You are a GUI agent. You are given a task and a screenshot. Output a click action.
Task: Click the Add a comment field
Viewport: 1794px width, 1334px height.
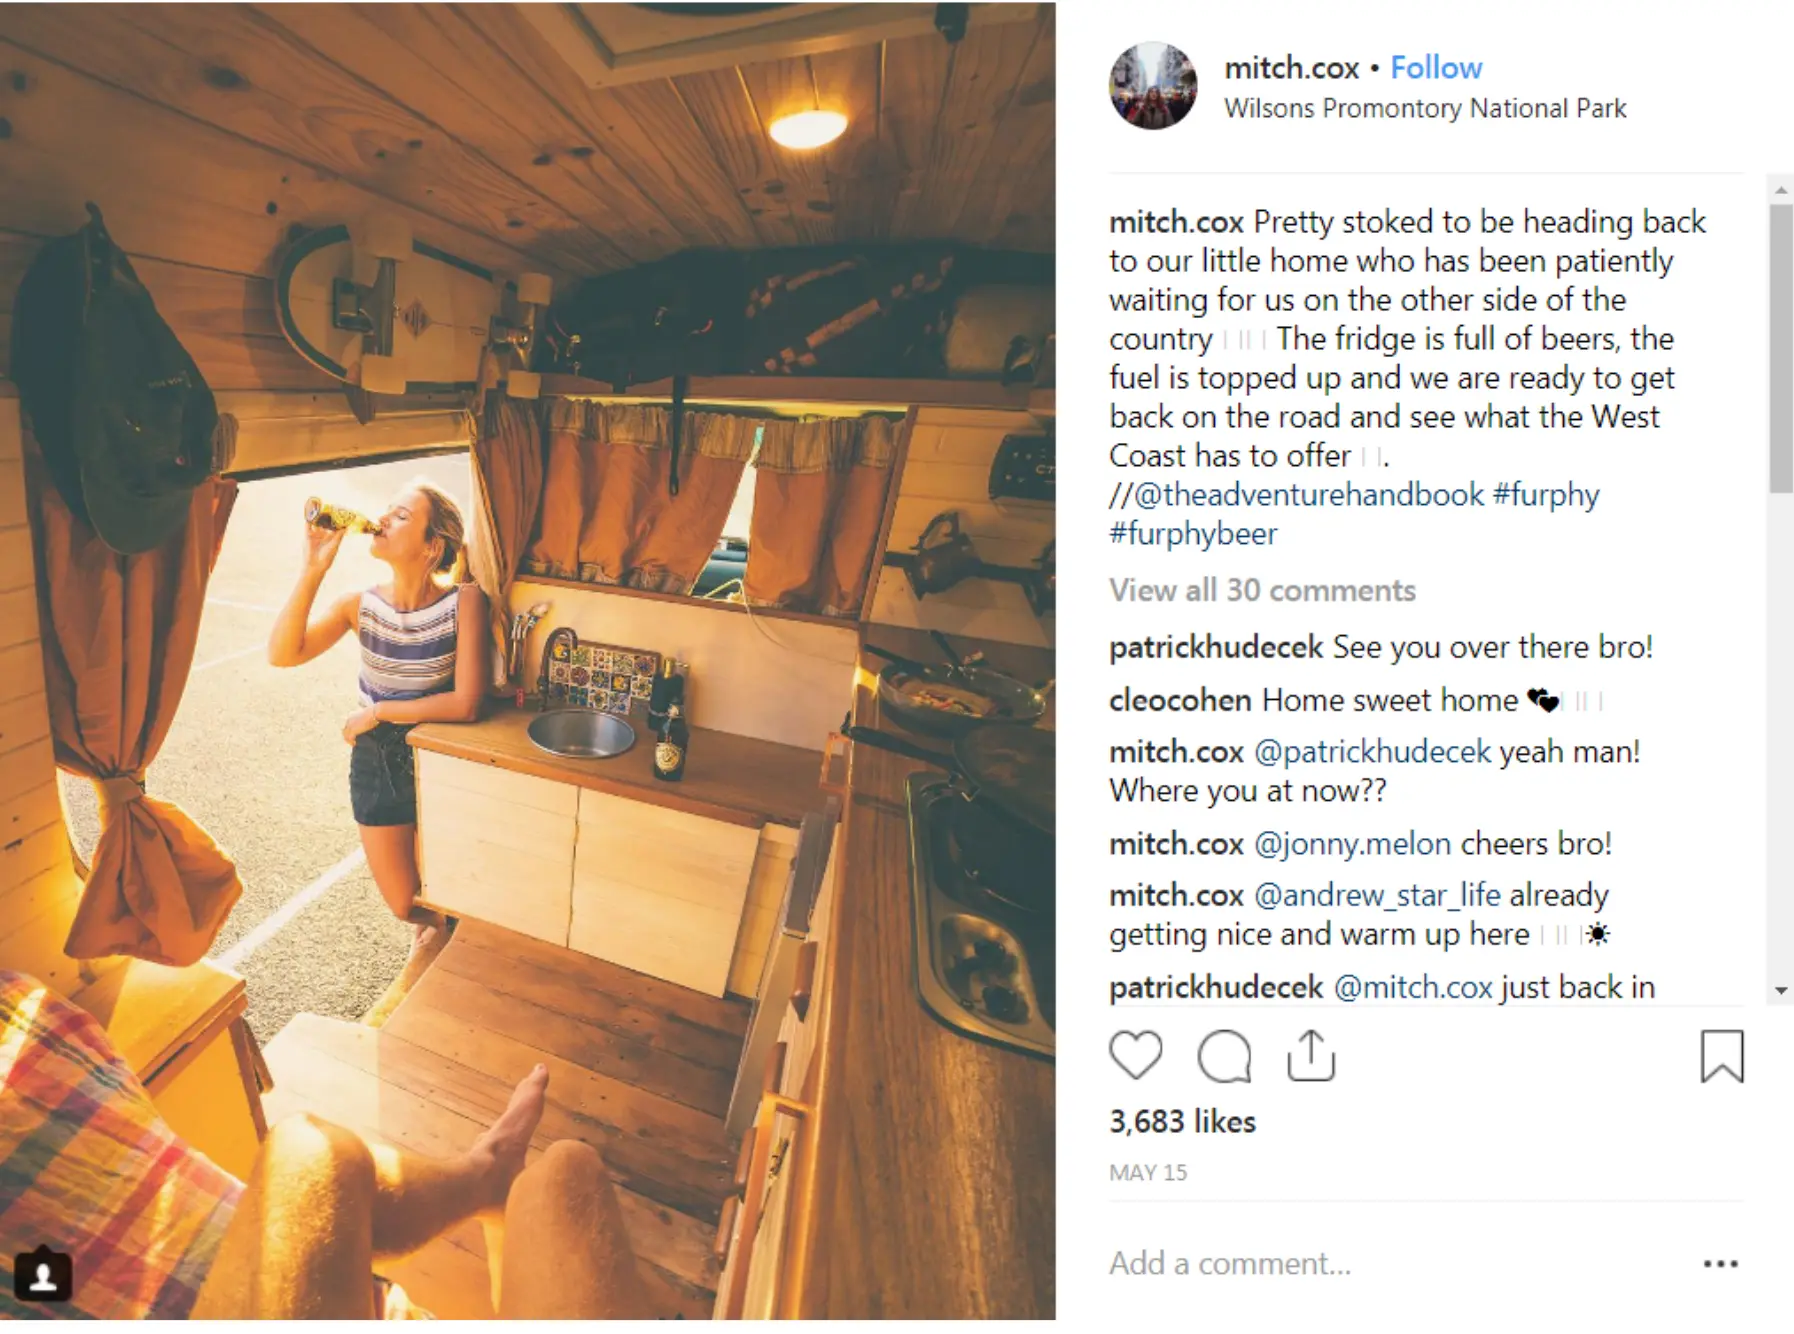[x=1400, y=1264]
